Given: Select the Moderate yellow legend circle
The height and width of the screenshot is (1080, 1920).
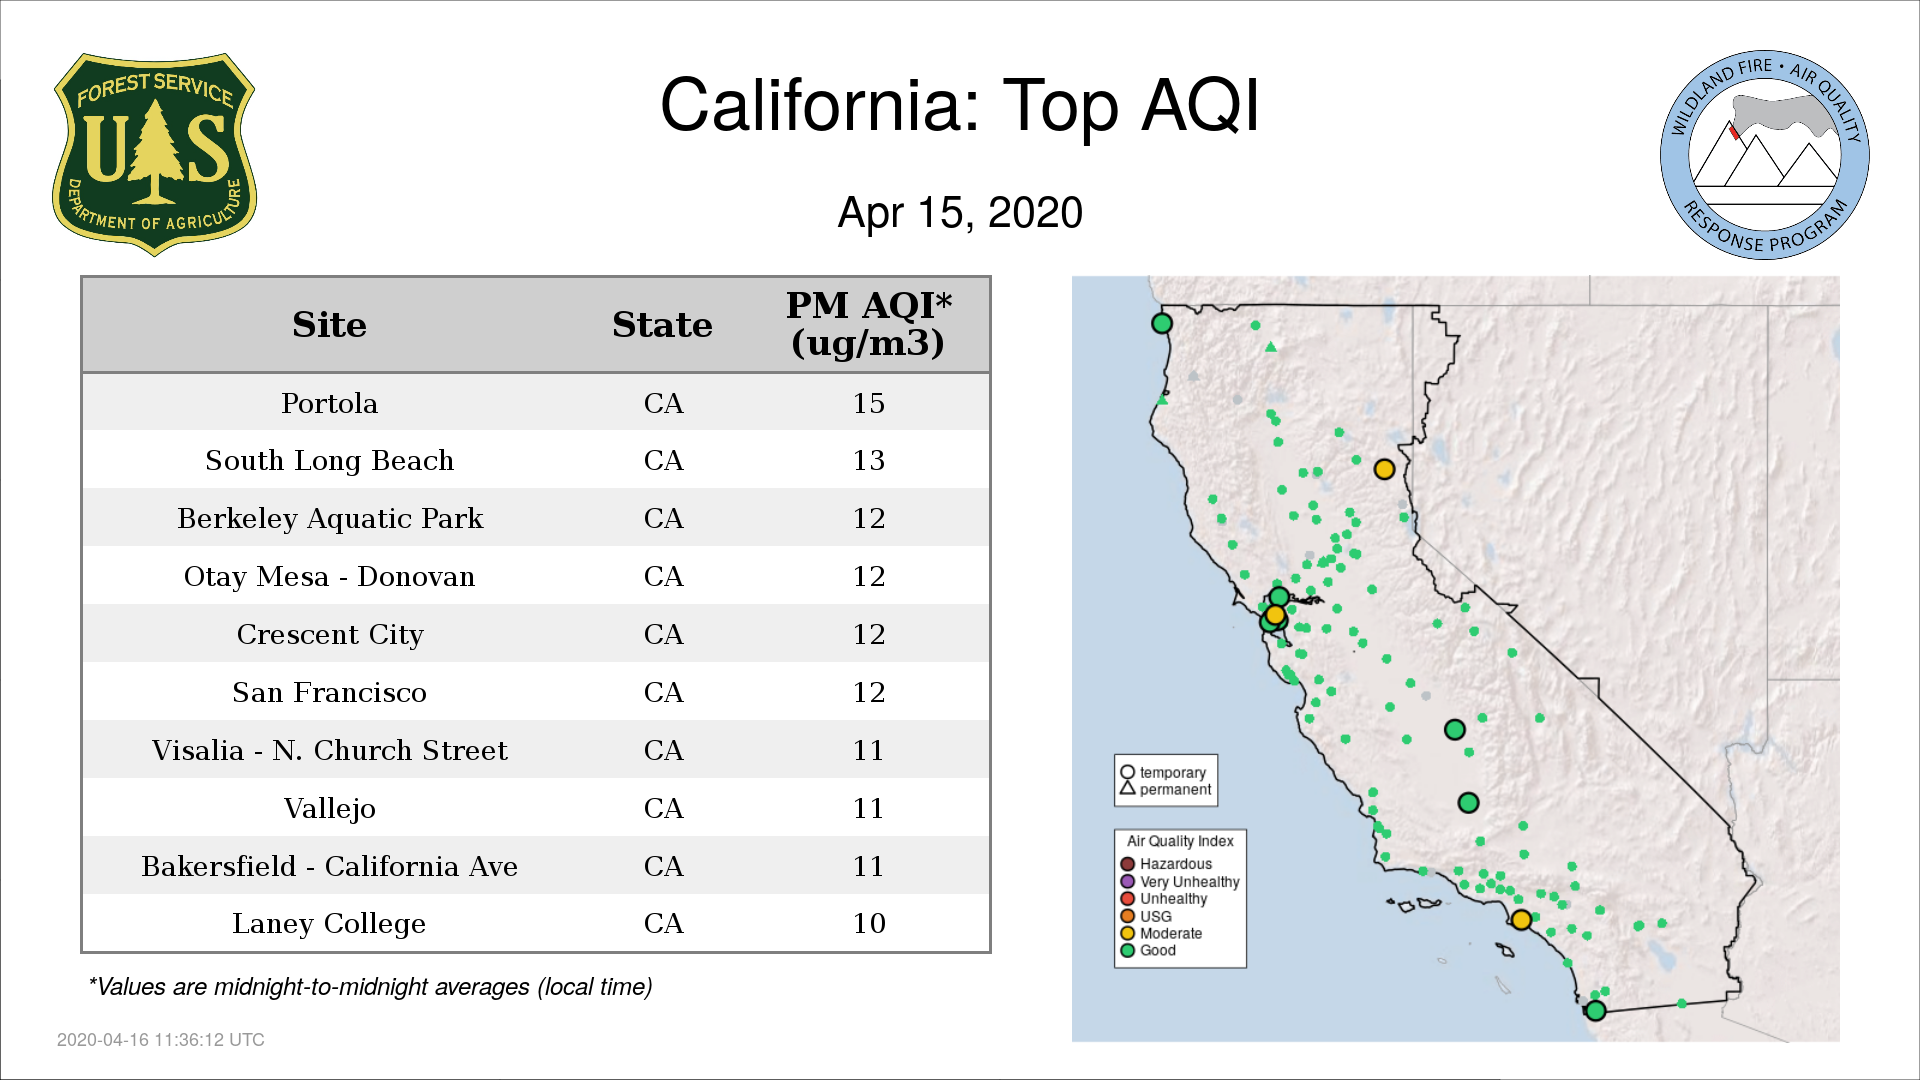Looking at the screenshot, I should pos(1127,933).
